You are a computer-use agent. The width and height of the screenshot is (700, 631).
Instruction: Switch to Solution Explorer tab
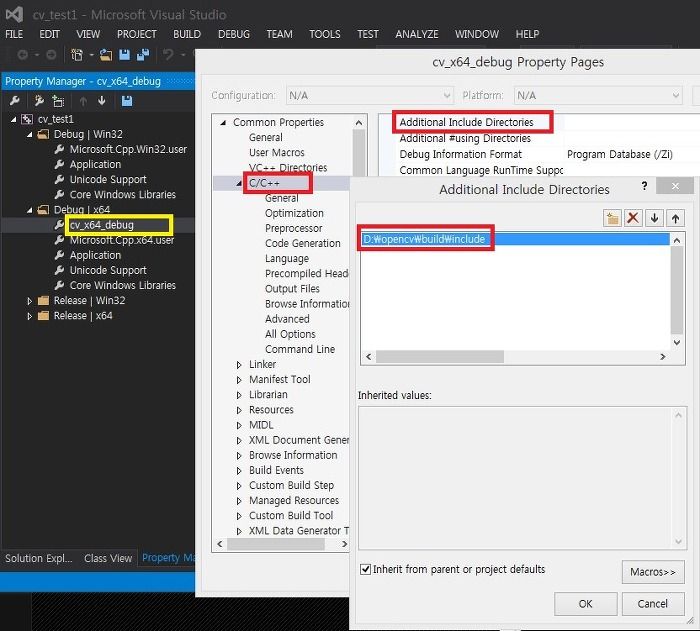pyautogui.click(x=38, y=558)
